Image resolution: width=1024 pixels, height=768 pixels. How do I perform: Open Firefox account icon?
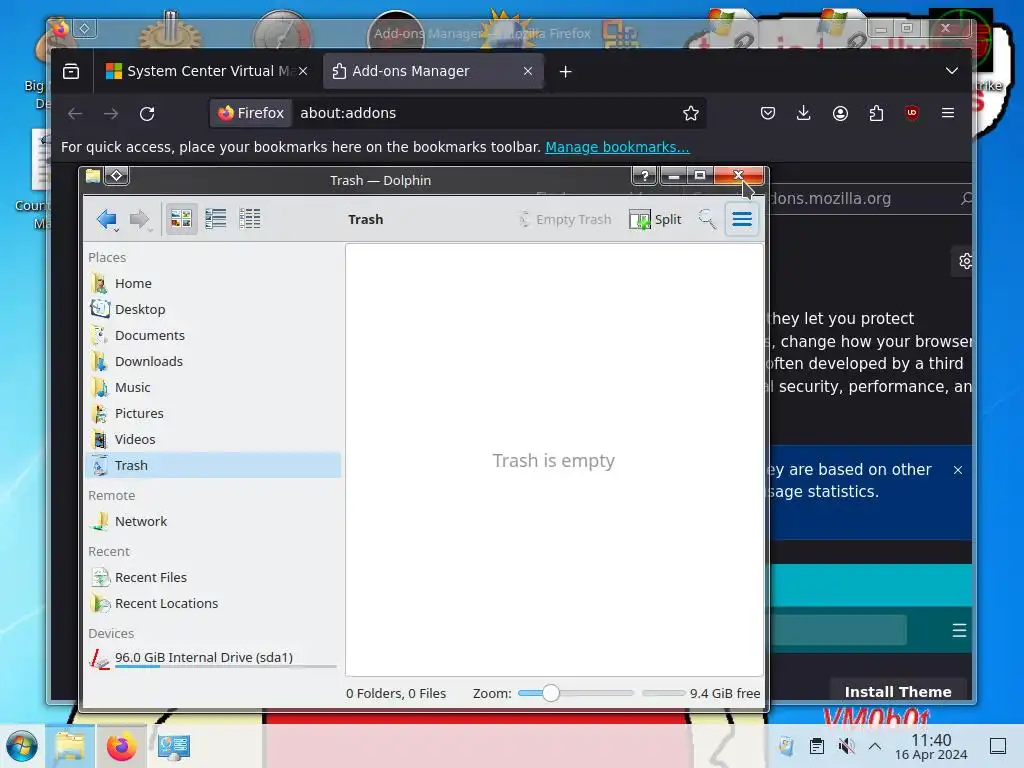(x=840, y=114)
